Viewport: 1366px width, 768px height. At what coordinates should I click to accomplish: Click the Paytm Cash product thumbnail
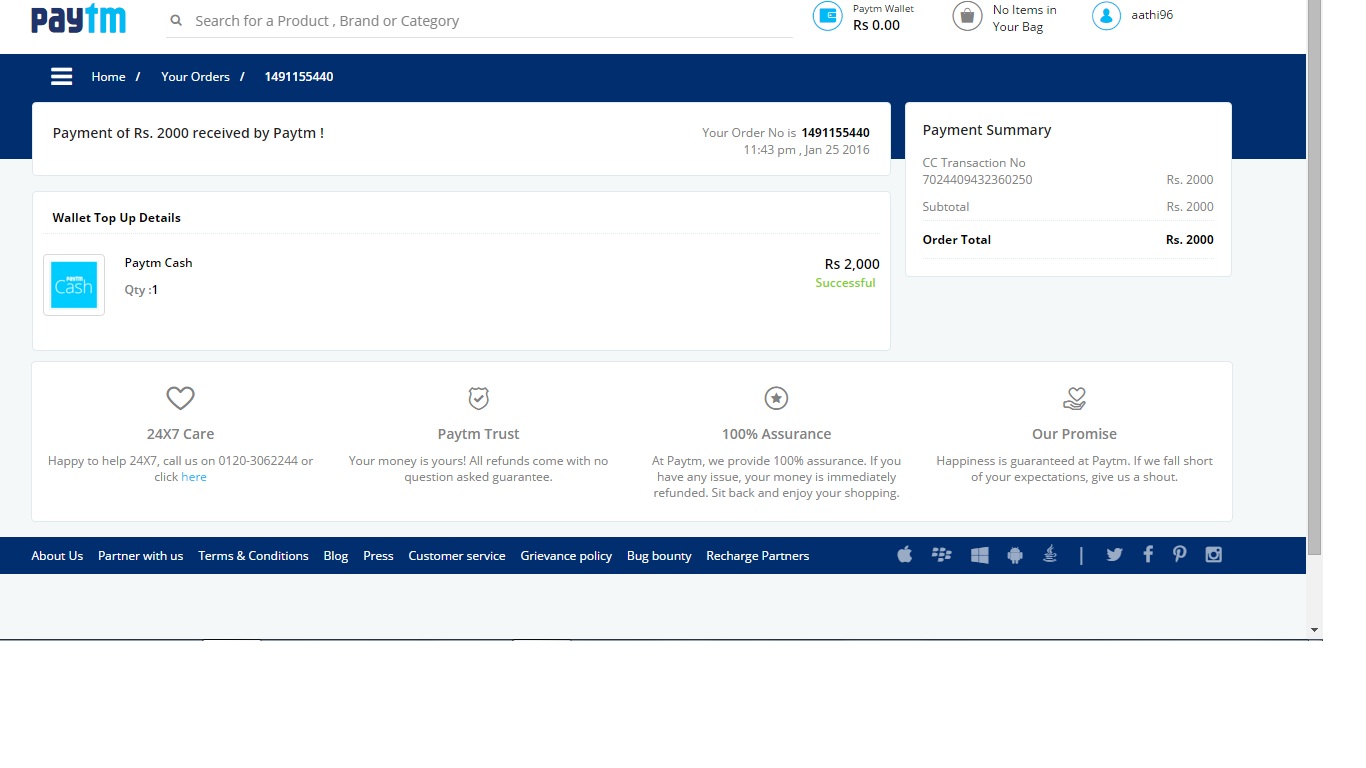click(74, 285)
